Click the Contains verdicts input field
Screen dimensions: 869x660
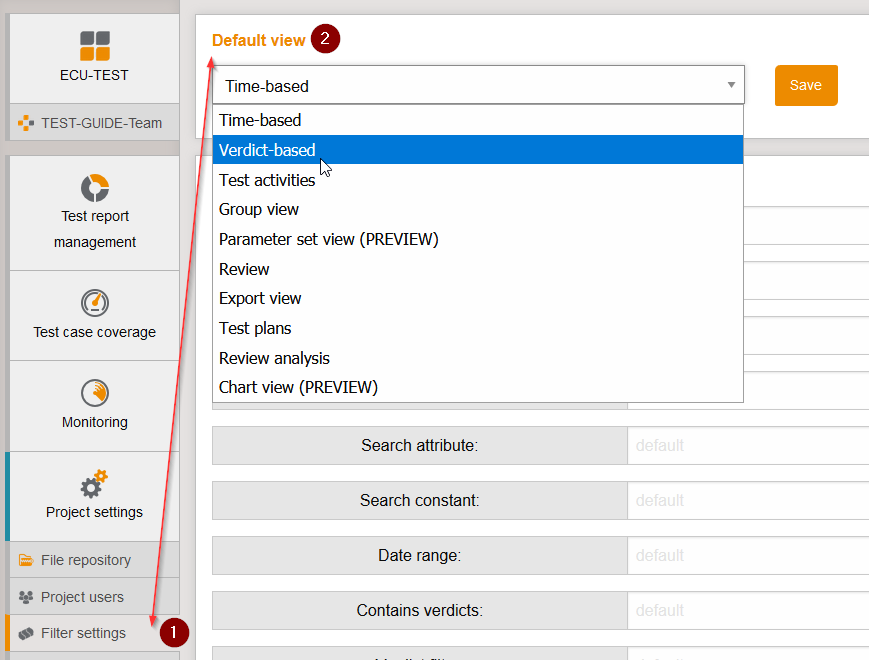pos(748,610)
